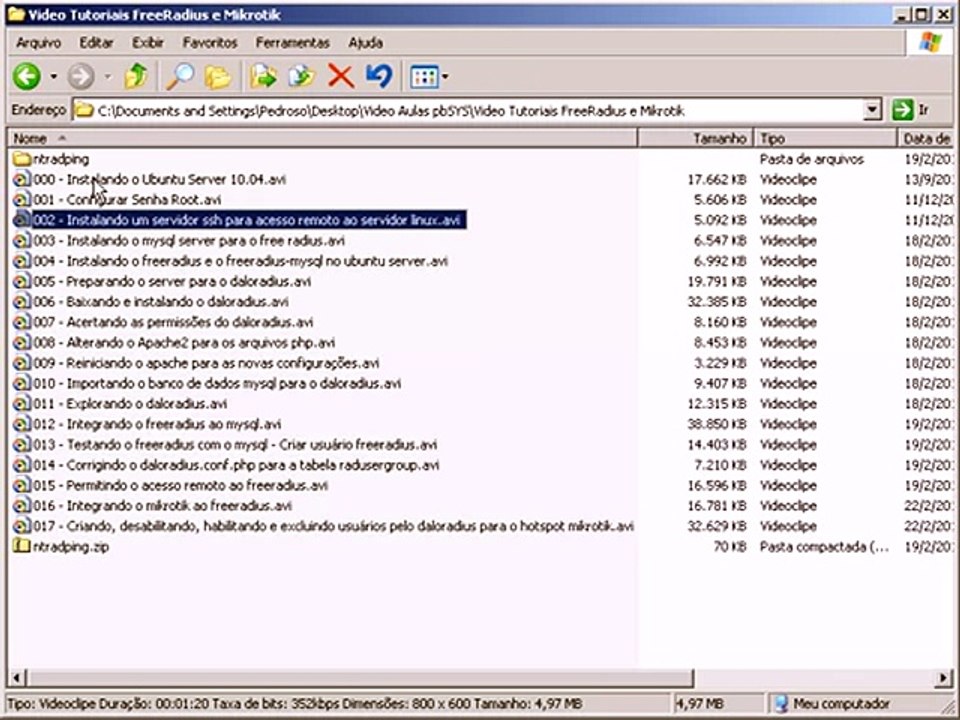Select icon of 005 - Preparando o server
960x720 pixels.
coord(22,282)
